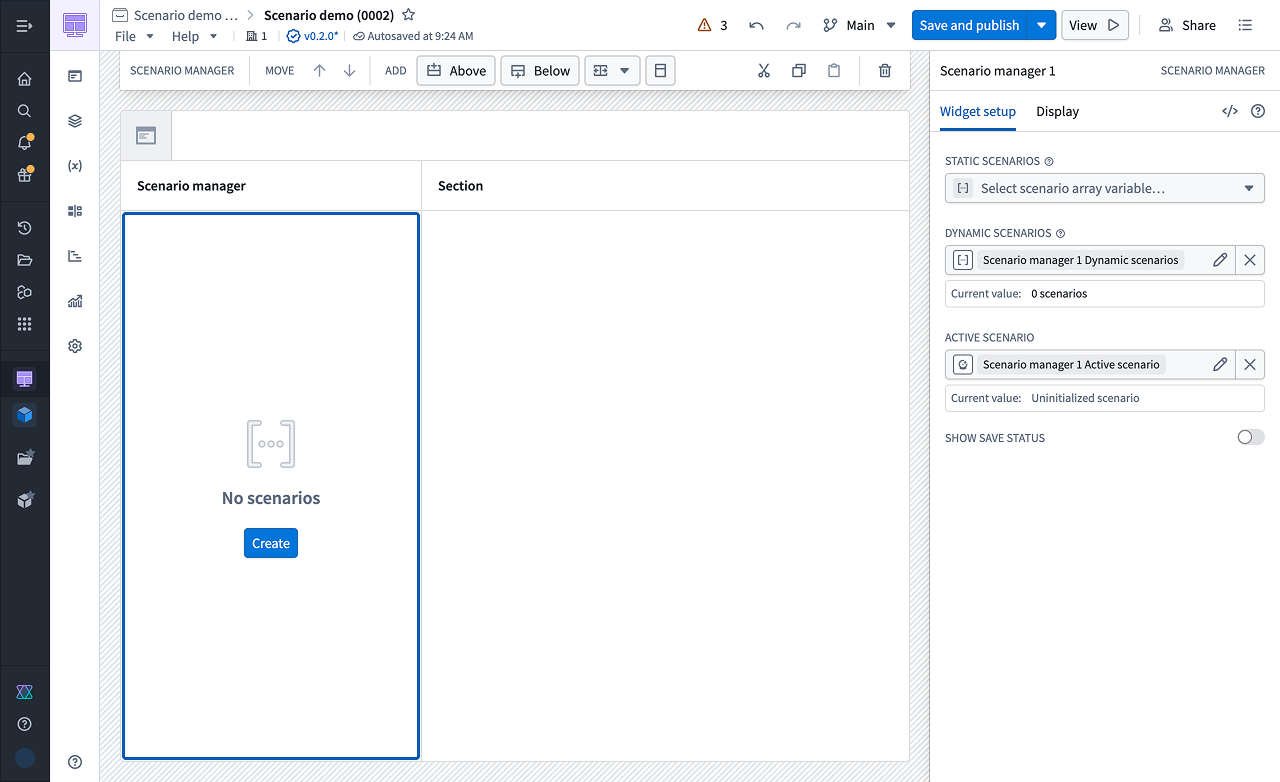The image size is (1280, 782).
Task: Add a widget Below
Action: pyautogui.click(x=540, y=71)
